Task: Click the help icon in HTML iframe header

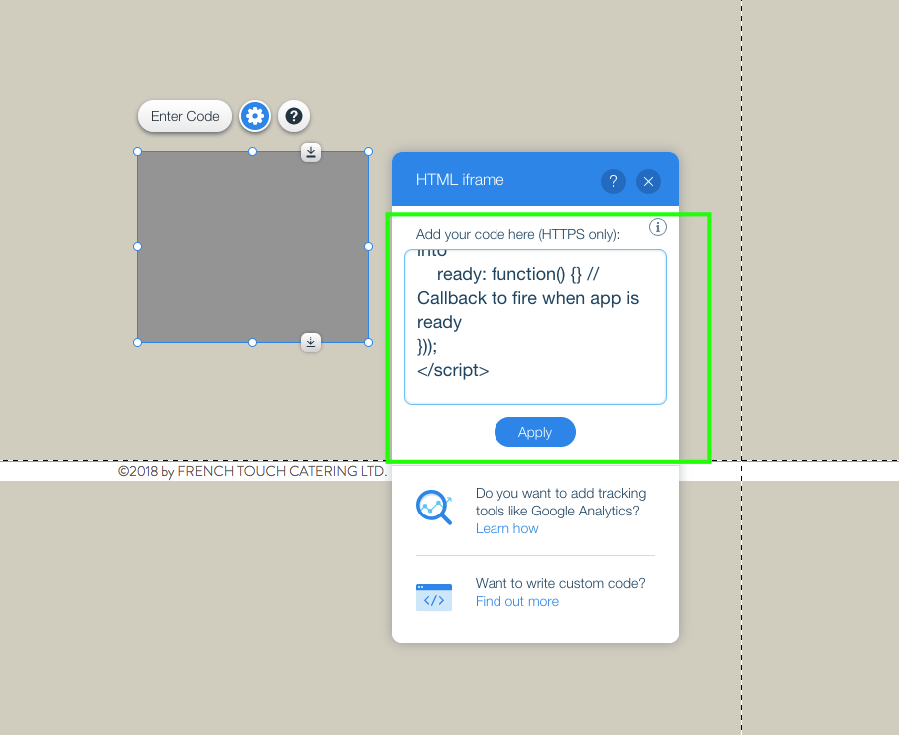Action: tap(613, 181)
